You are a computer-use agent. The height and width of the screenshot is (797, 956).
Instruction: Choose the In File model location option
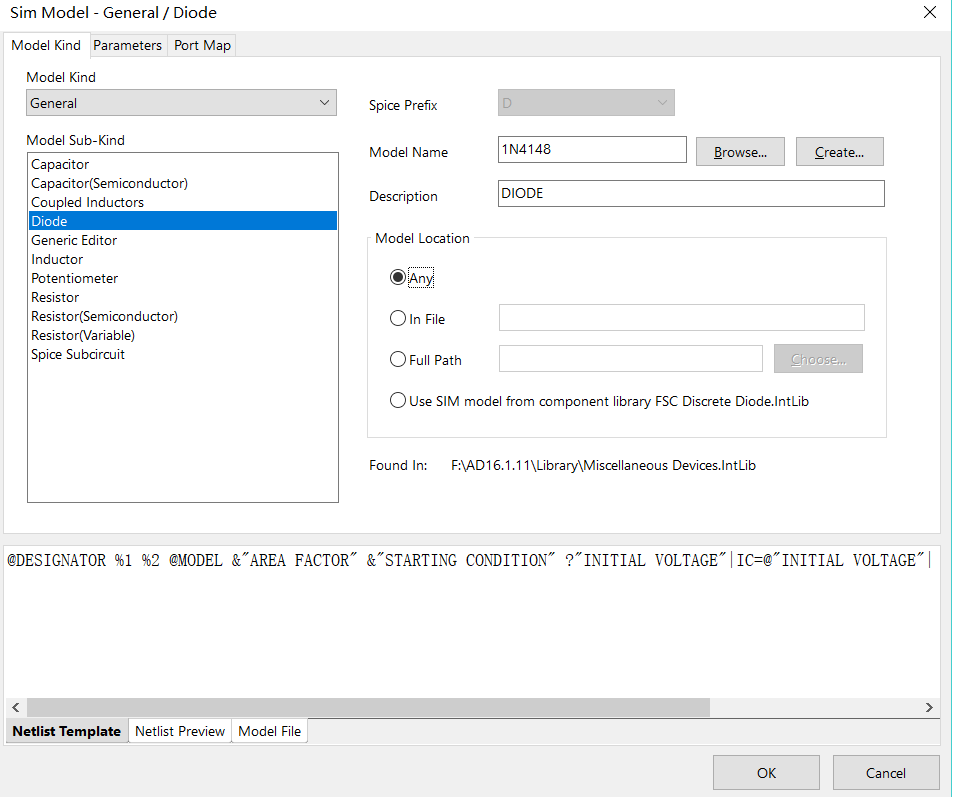(x=398, y=318)
